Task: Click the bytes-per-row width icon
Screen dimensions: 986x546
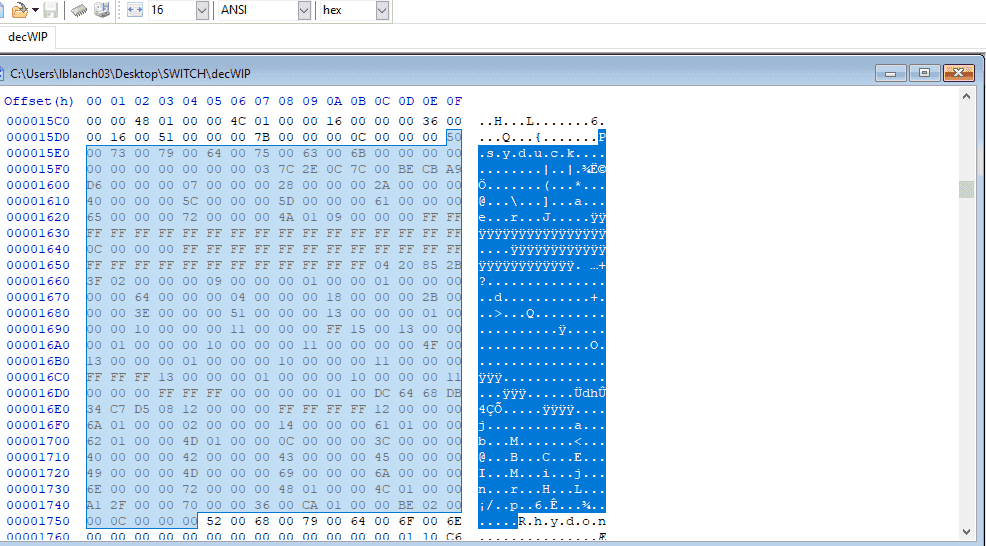Action: (135, 10)
